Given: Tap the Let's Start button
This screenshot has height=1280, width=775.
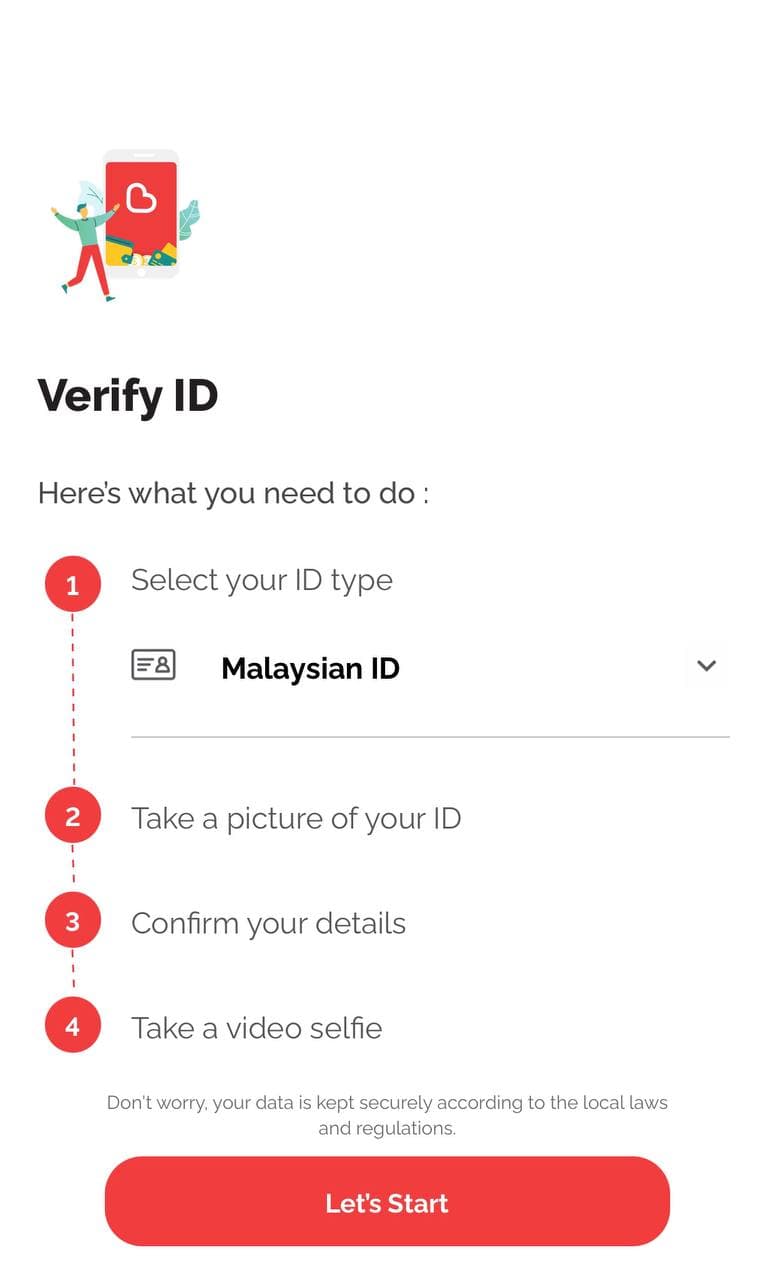Looking at the screenshot, I should tap(387, 1202).
